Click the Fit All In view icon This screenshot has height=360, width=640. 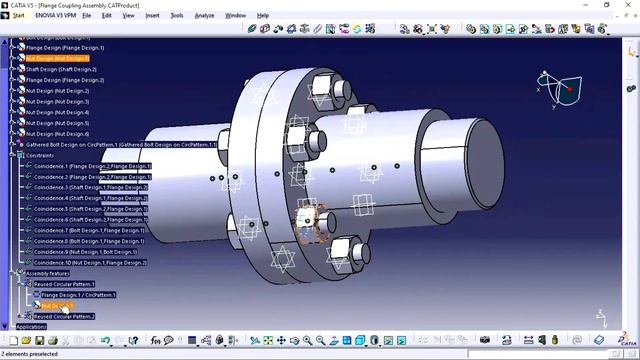coord(268,340)
